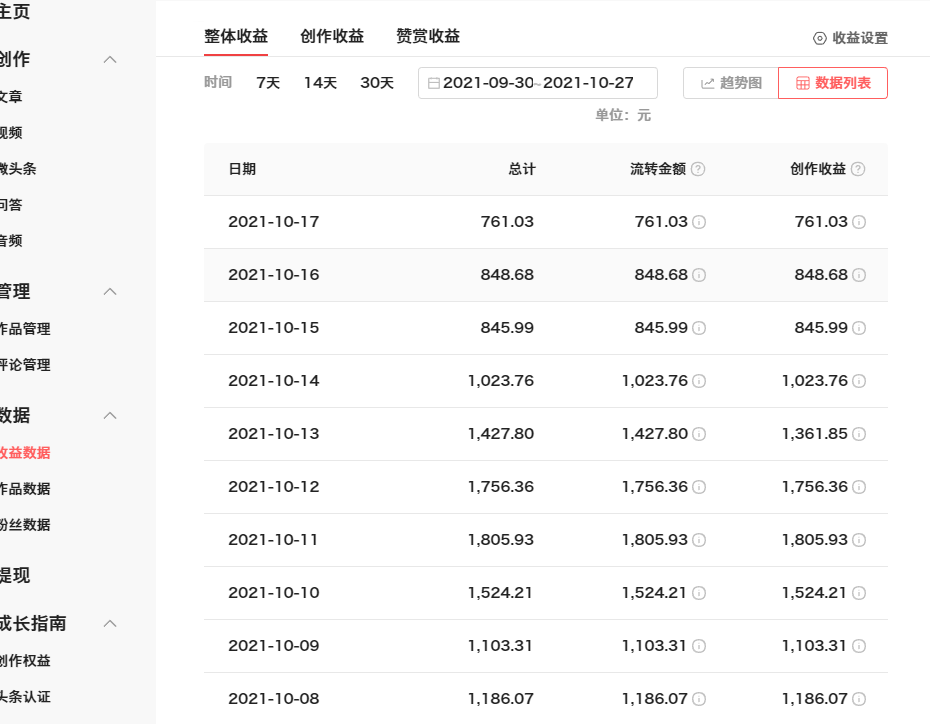This screenshot has width=930, height=724.
Task: Select the 7天 time range
Action: 268,83
